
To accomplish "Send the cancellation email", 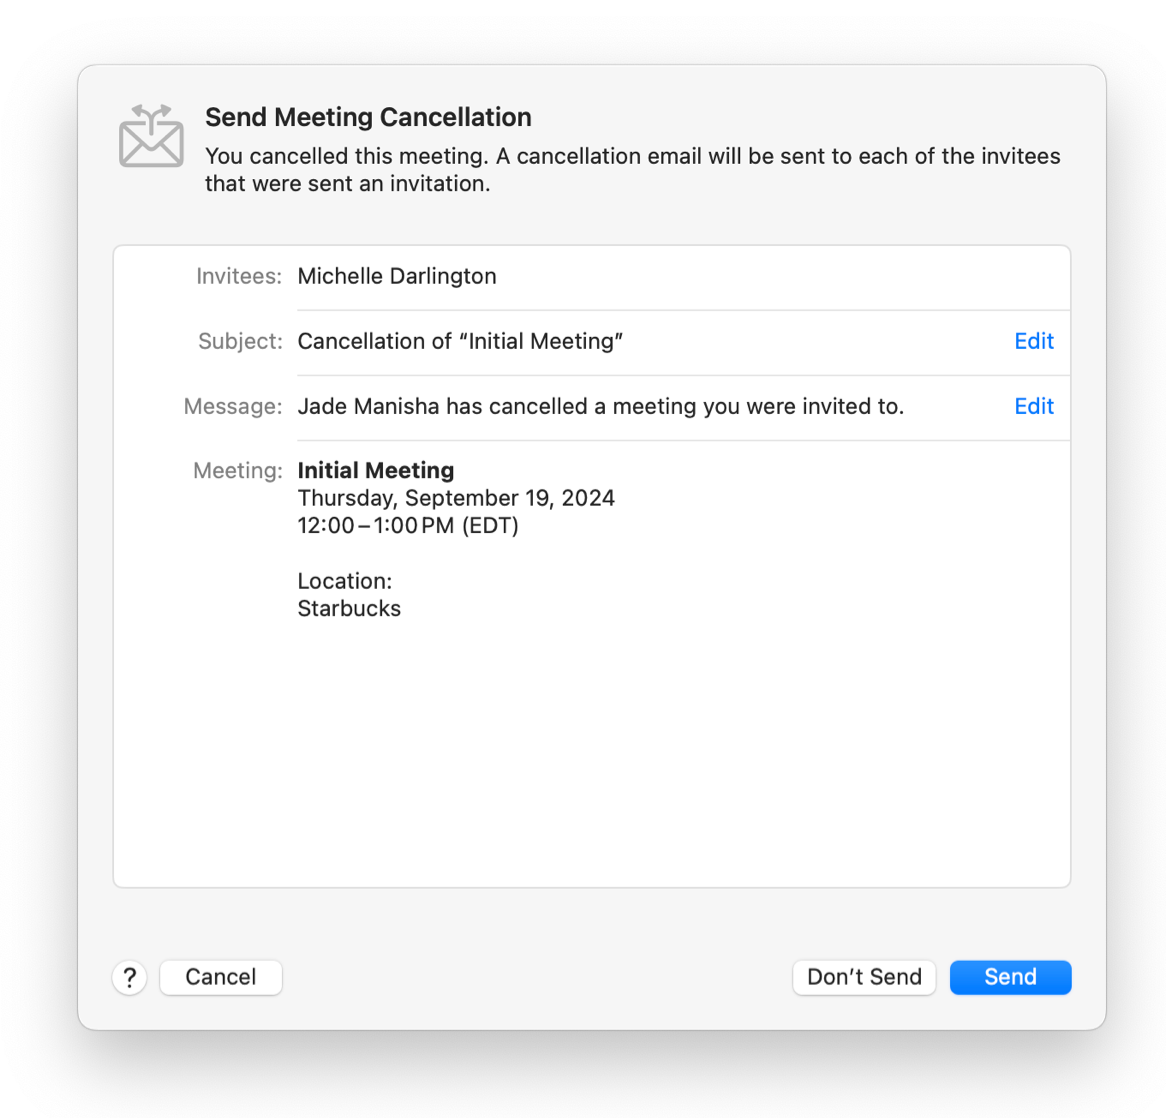I will pos(1010,977).
